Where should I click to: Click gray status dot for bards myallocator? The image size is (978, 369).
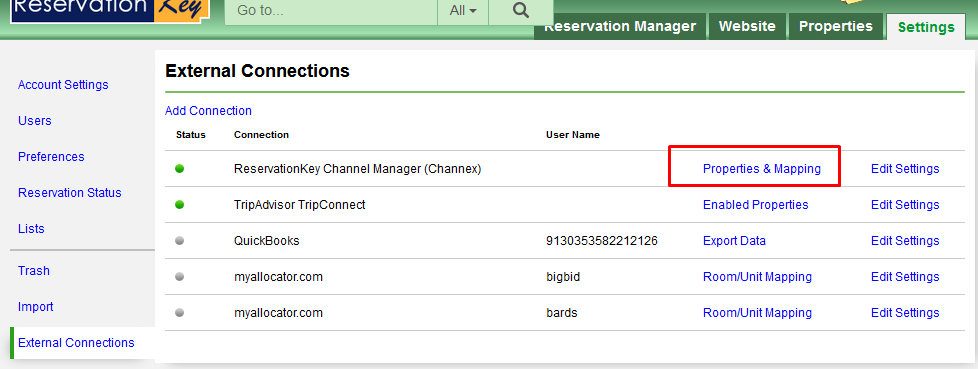click(x=180, y=312)
